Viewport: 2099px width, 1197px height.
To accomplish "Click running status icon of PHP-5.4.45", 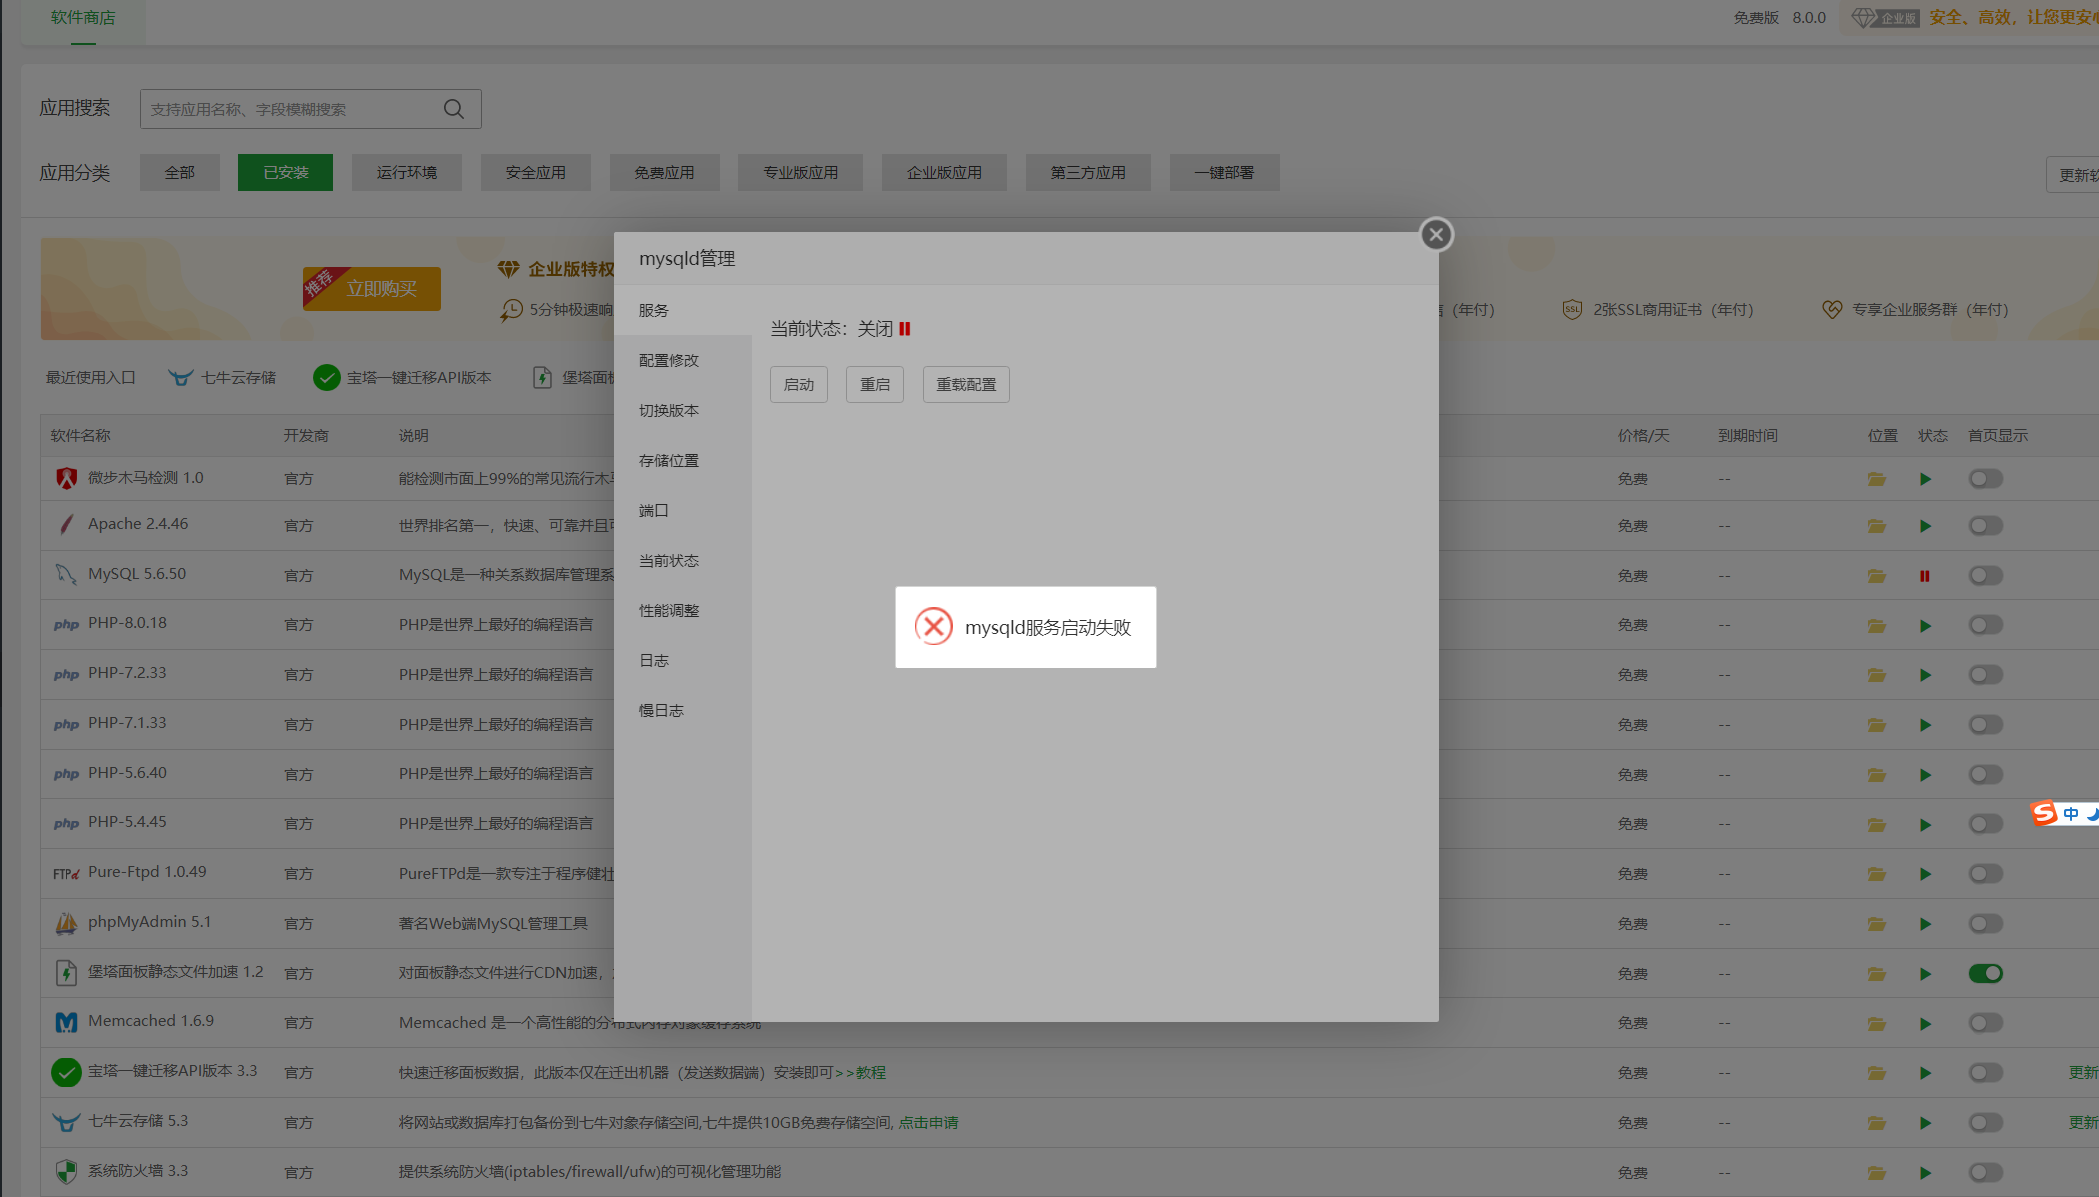I will click(x=1925, y=825).
